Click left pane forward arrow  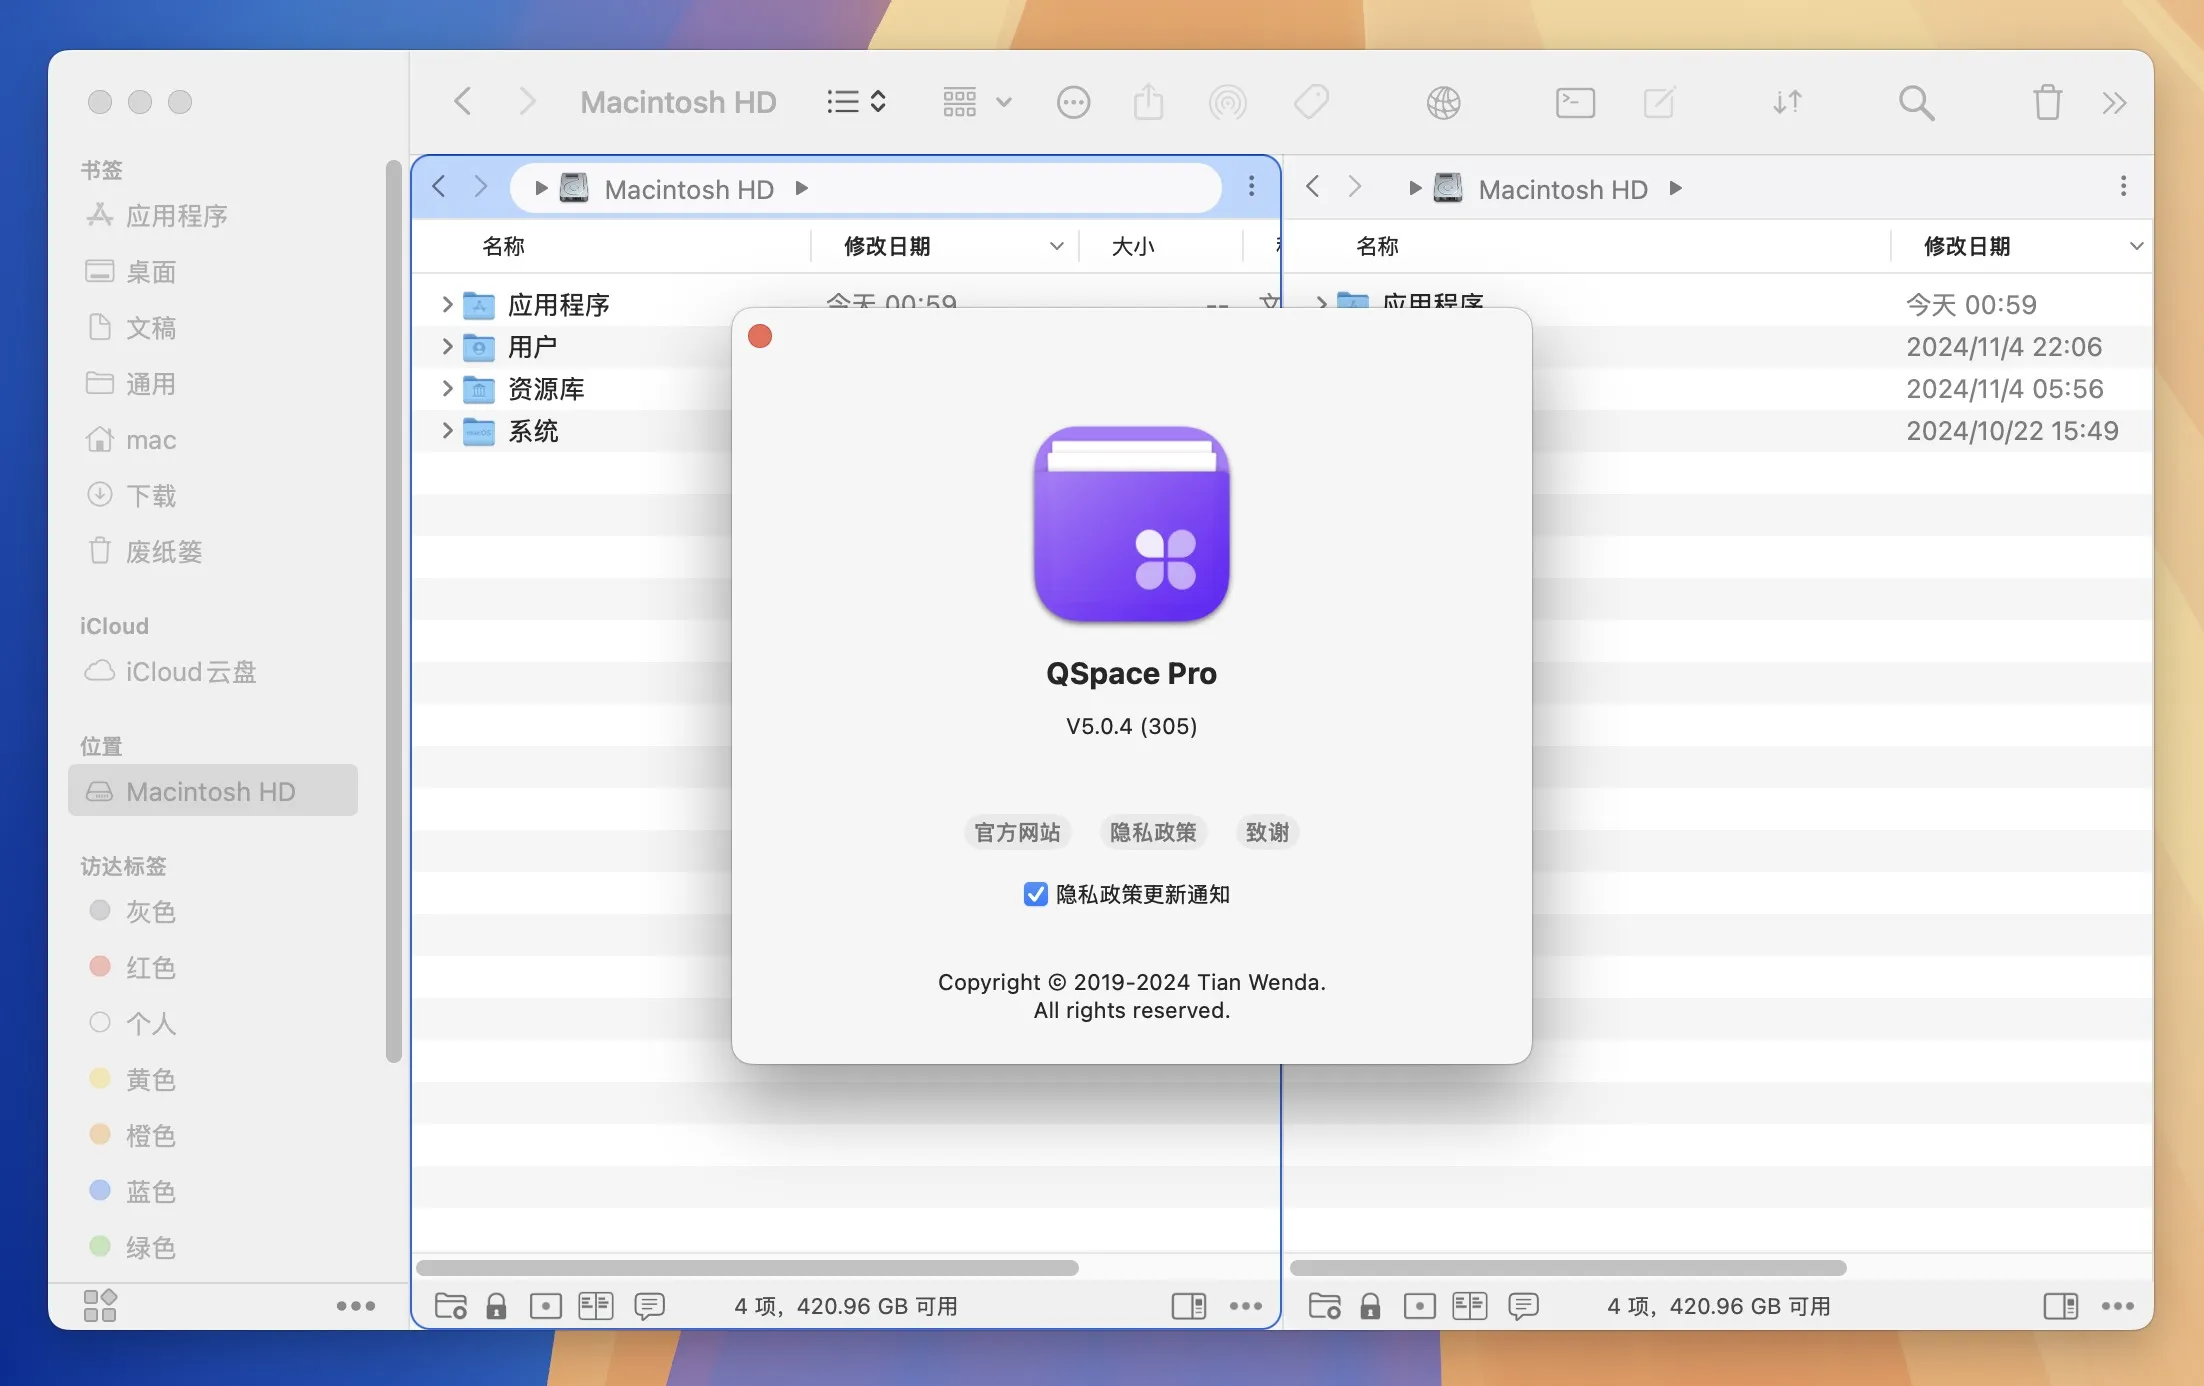481,186
